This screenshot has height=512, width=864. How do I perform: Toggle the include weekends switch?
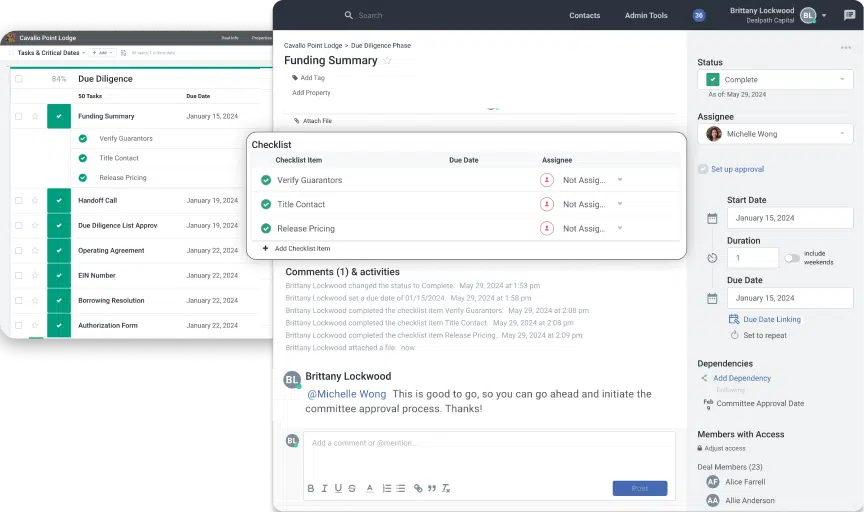click(792, 258)
